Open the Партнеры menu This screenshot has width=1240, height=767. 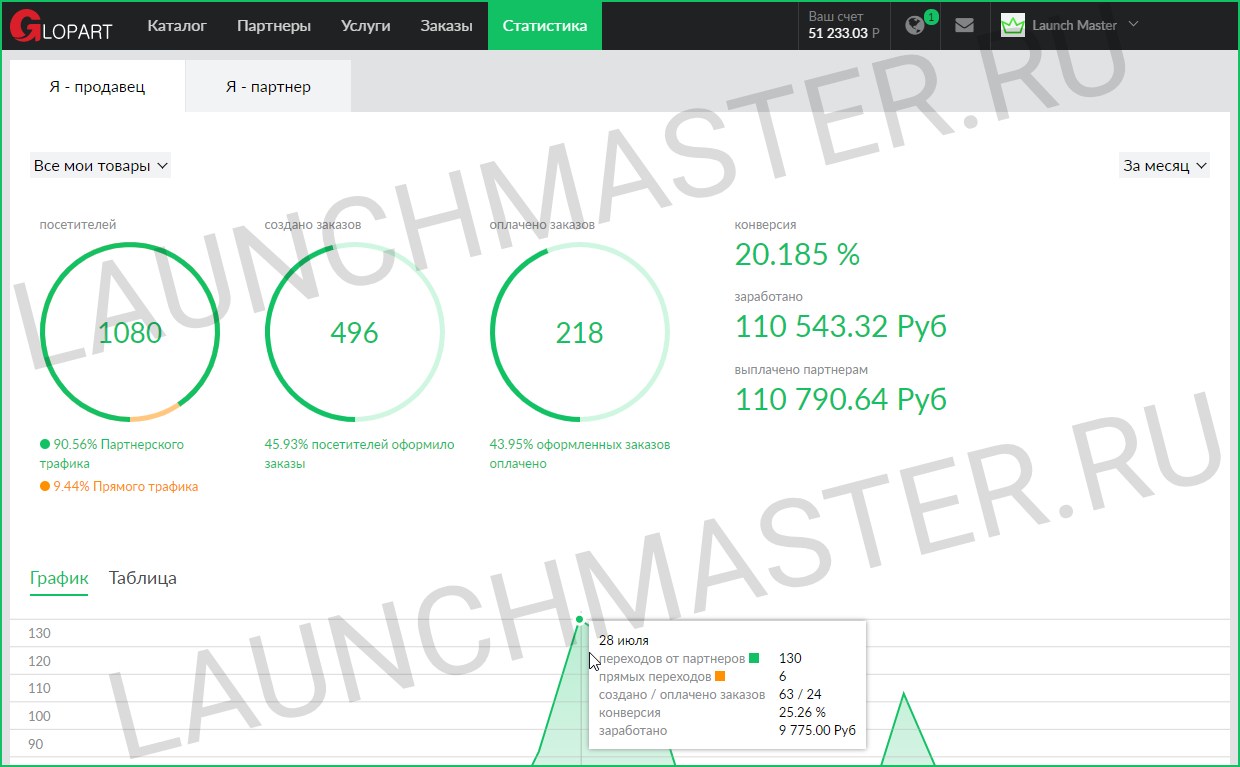click(x=274, y=26)
